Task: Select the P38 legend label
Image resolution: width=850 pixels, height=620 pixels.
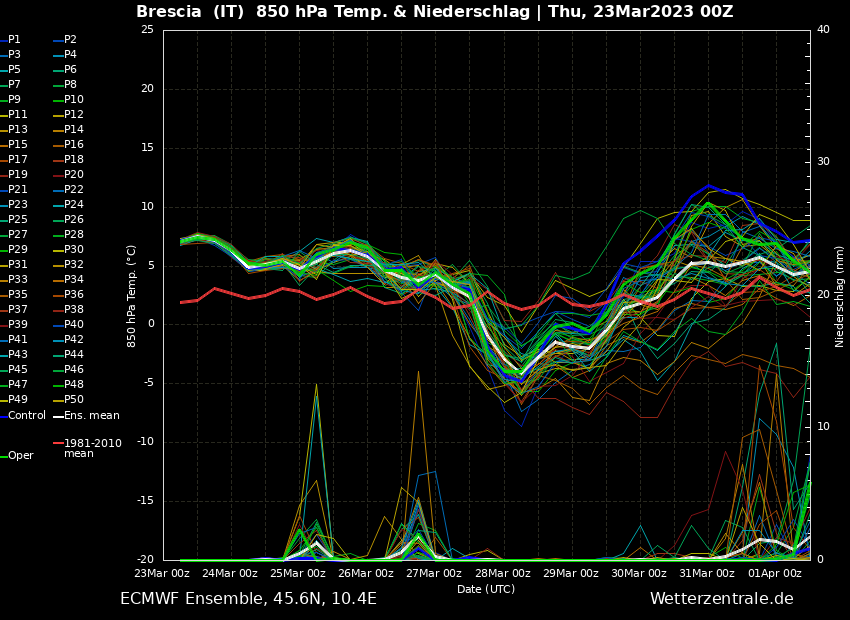Action: 74,309
